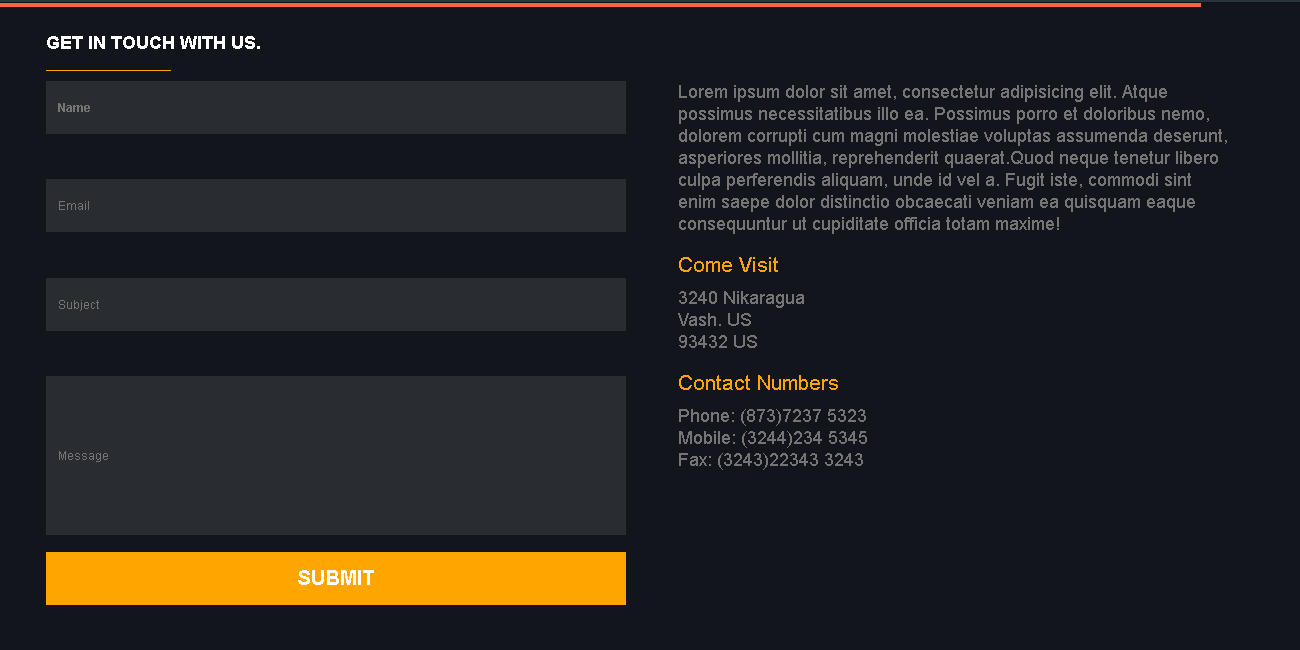This screenshot has width=1300, height=650.
Task: Focus the Email input field
Action: click(x=335, y=206)
